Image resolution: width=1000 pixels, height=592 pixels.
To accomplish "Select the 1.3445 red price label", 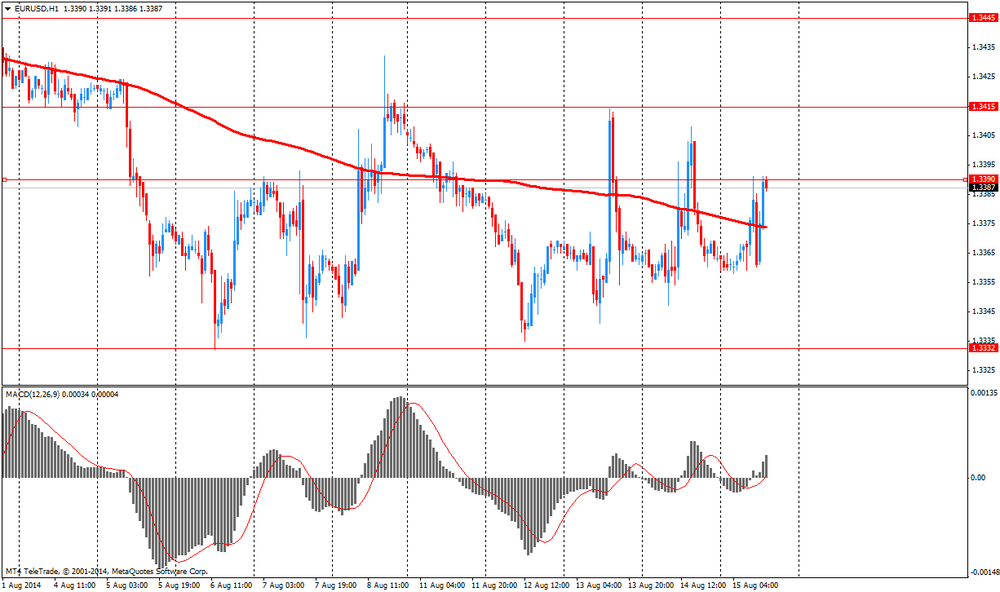I will [981, 17].
